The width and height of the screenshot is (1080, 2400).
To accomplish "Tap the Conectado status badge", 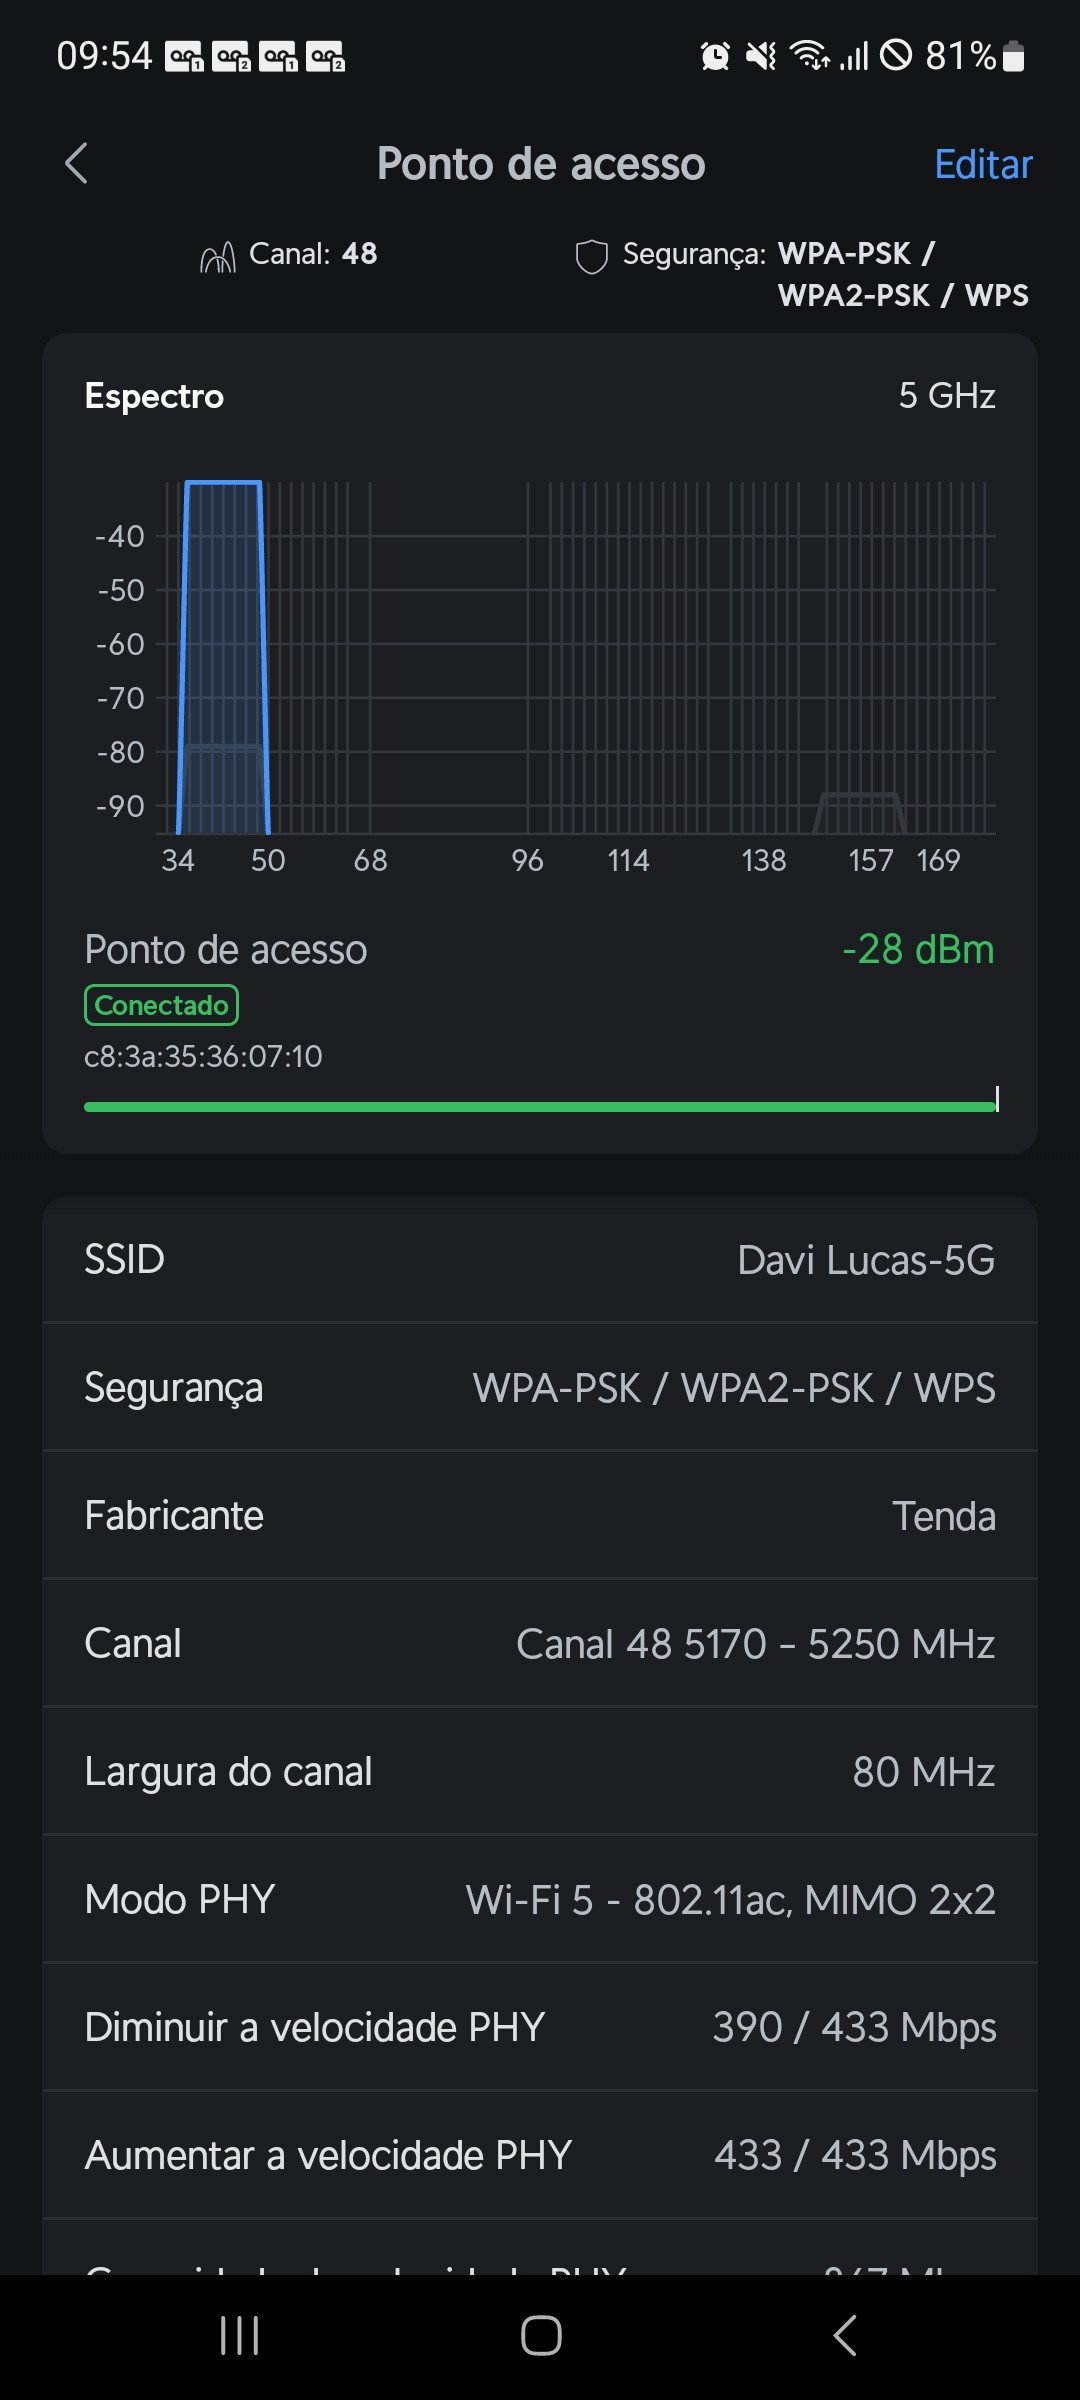I will [x=161, y=1005].
